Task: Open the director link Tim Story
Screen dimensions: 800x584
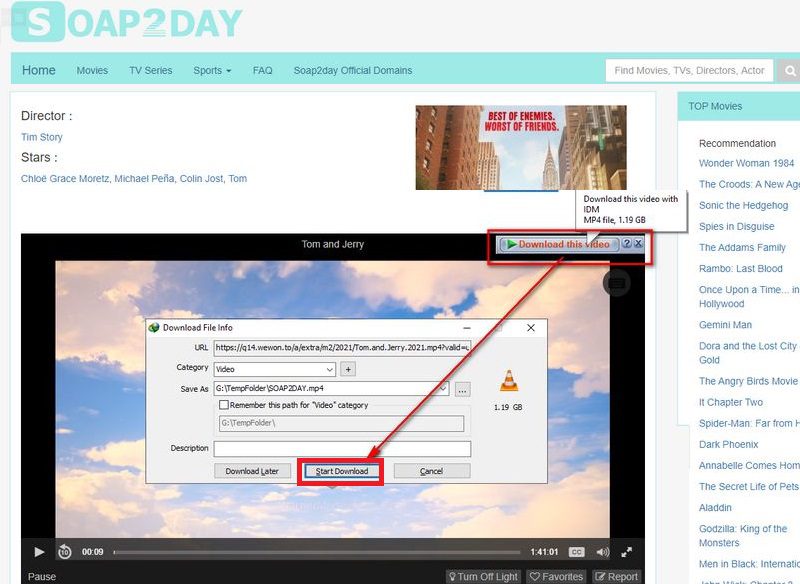Action: point(42,137)
